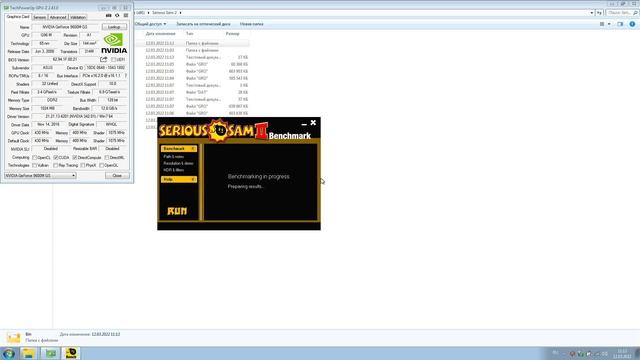Open the Explorer address bar history dropdown
Image resolution: width=640 pixels, height=360 pixels.
(x=591, y=13)
